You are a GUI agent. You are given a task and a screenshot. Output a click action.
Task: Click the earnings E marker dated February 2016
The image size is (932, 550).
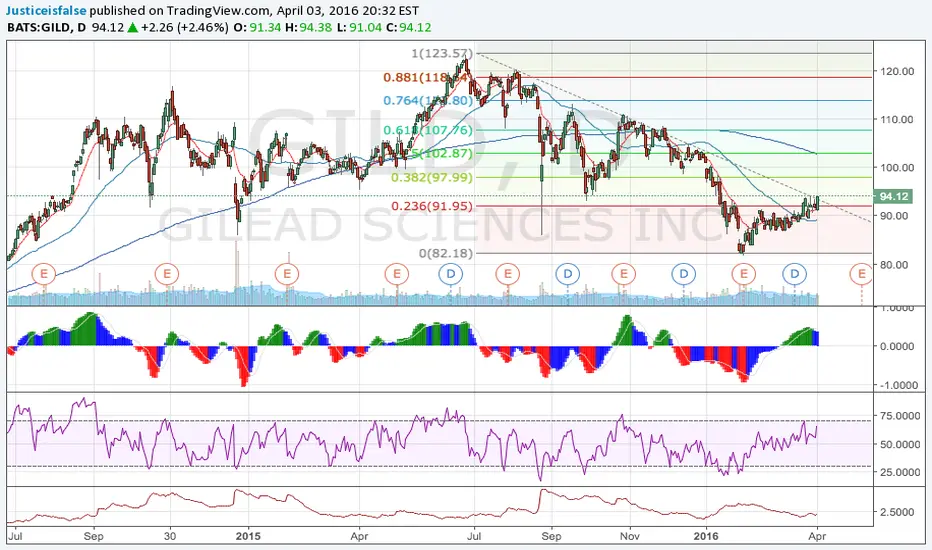(743, 274)
